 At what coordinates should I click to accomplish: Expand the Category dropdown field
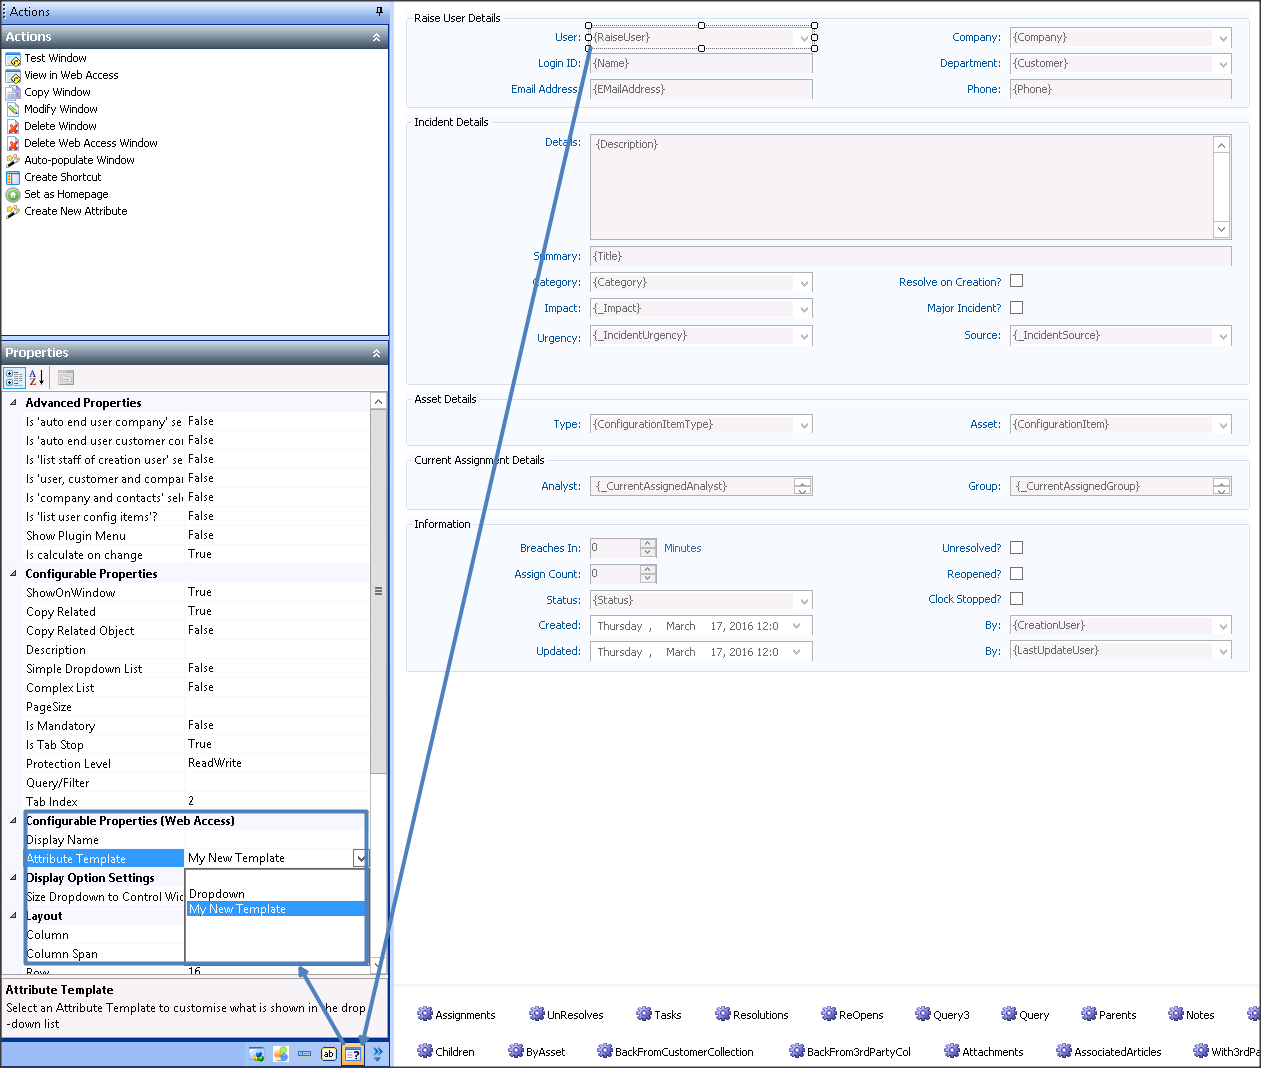804,283
